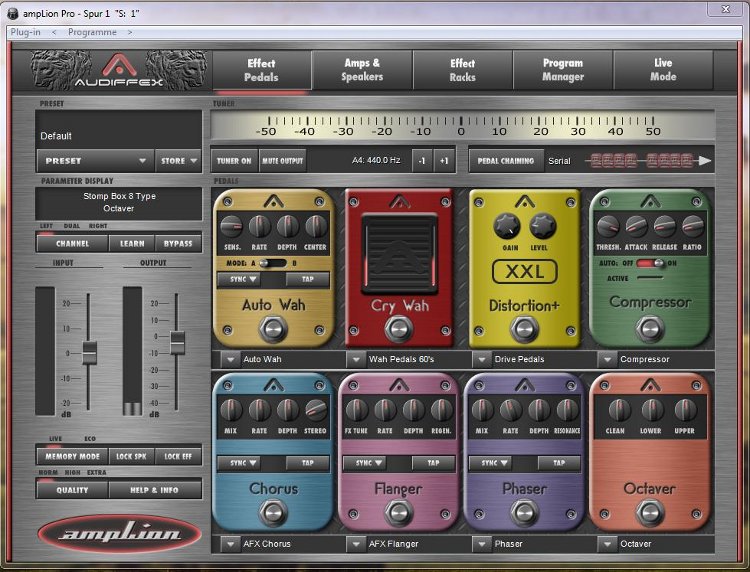The image size is (750, 572).
Task: Decrease tuner reference with the -1 button
Action: (421, 161)
